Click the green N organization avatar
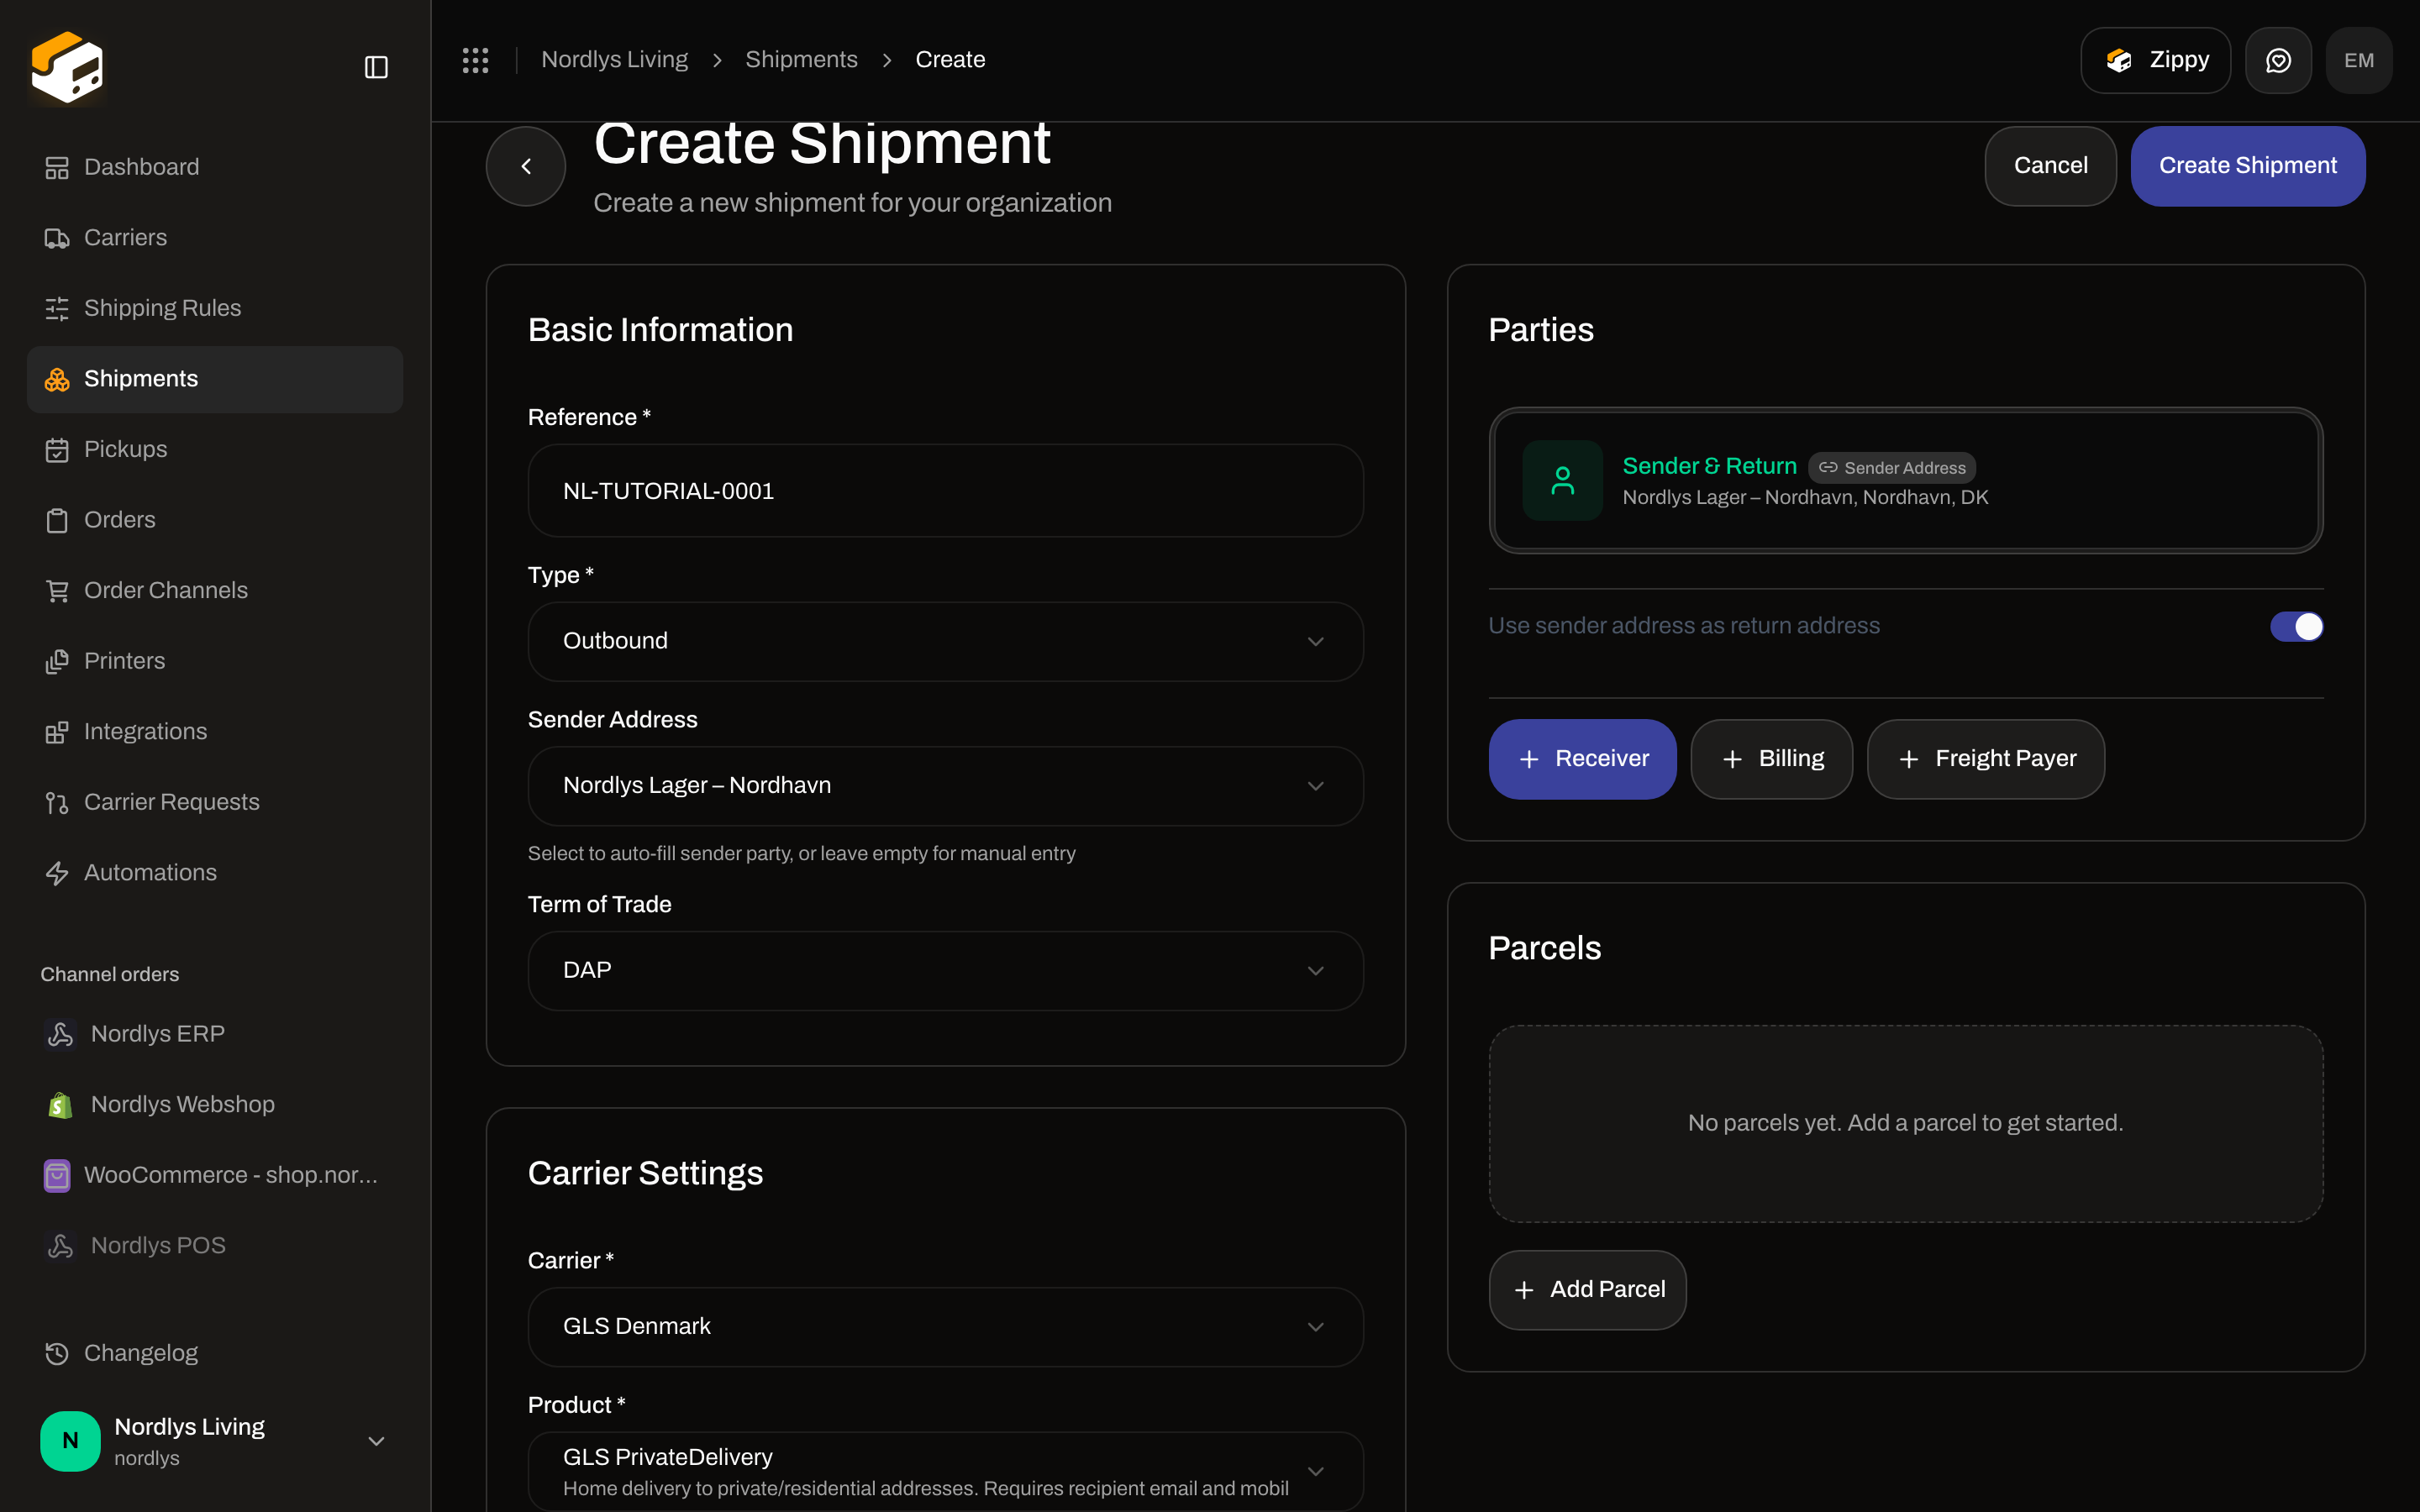This screenshot has width=2420, height=1512. click(70, 1441)
